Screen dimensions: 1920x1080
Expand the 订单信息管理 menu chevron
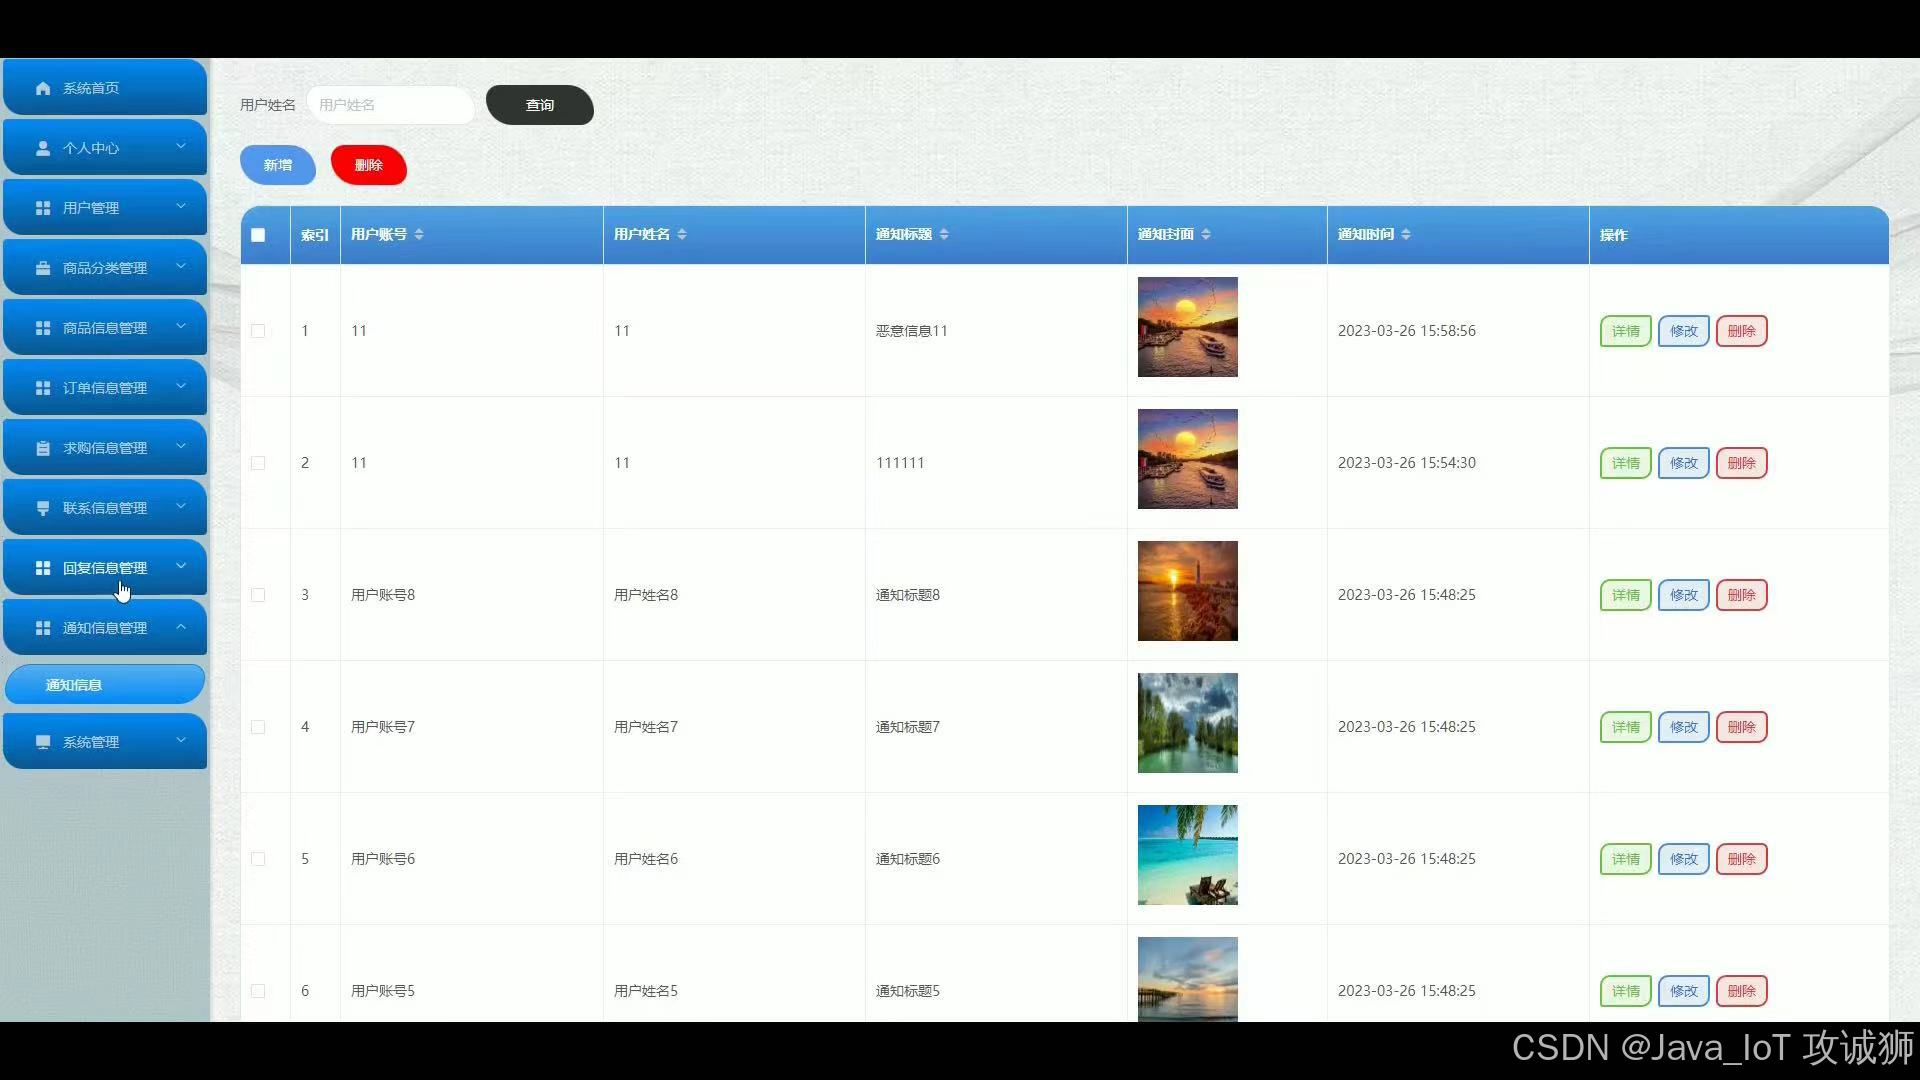181,387
